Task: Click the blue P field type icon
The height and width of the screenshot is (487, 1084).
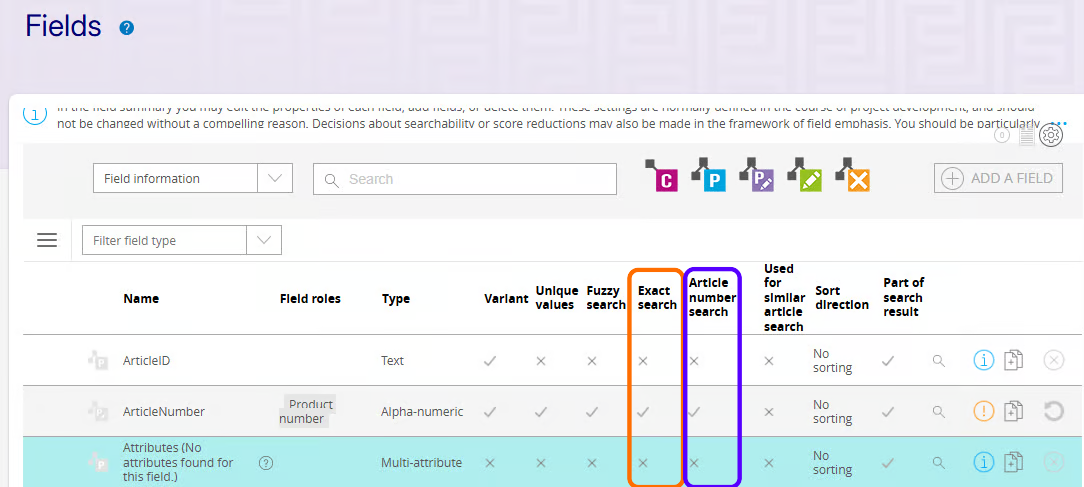Action: [709, 176]
